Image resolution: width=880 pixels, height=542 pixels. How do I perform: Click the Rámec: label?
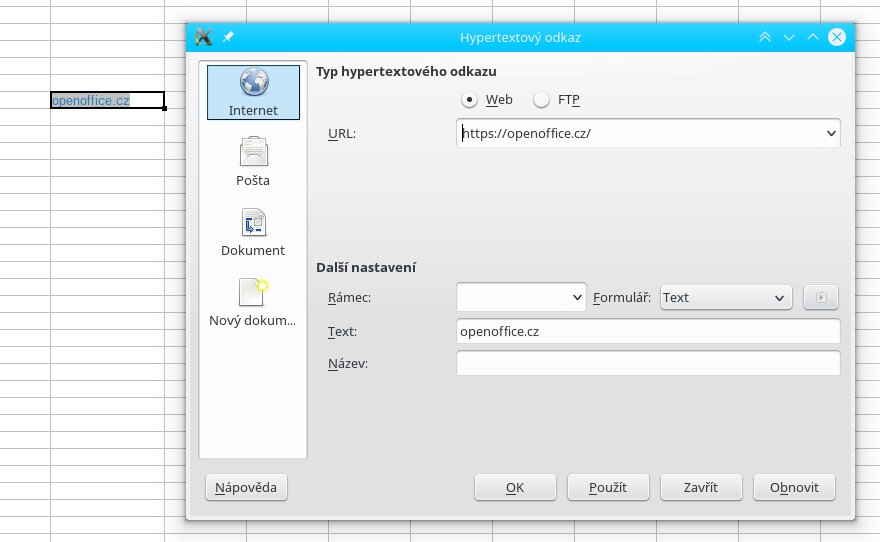coord(349,297)
